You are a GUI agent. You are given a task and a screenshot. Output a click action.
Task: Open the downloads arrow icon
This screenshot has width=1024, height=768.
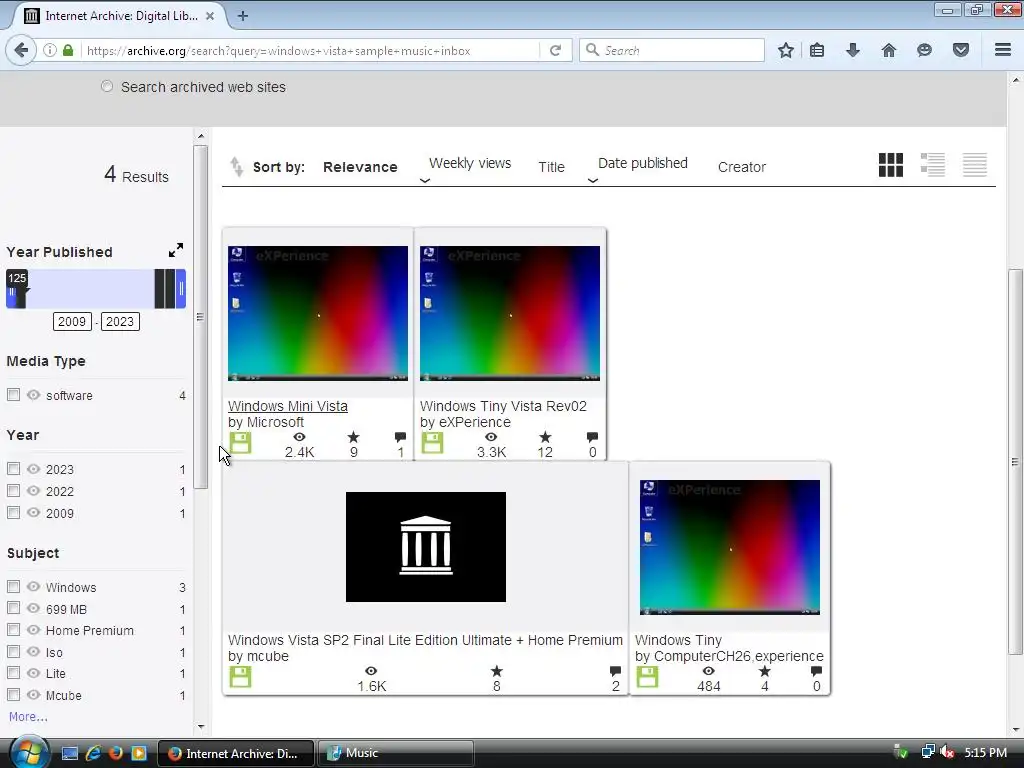853,50
